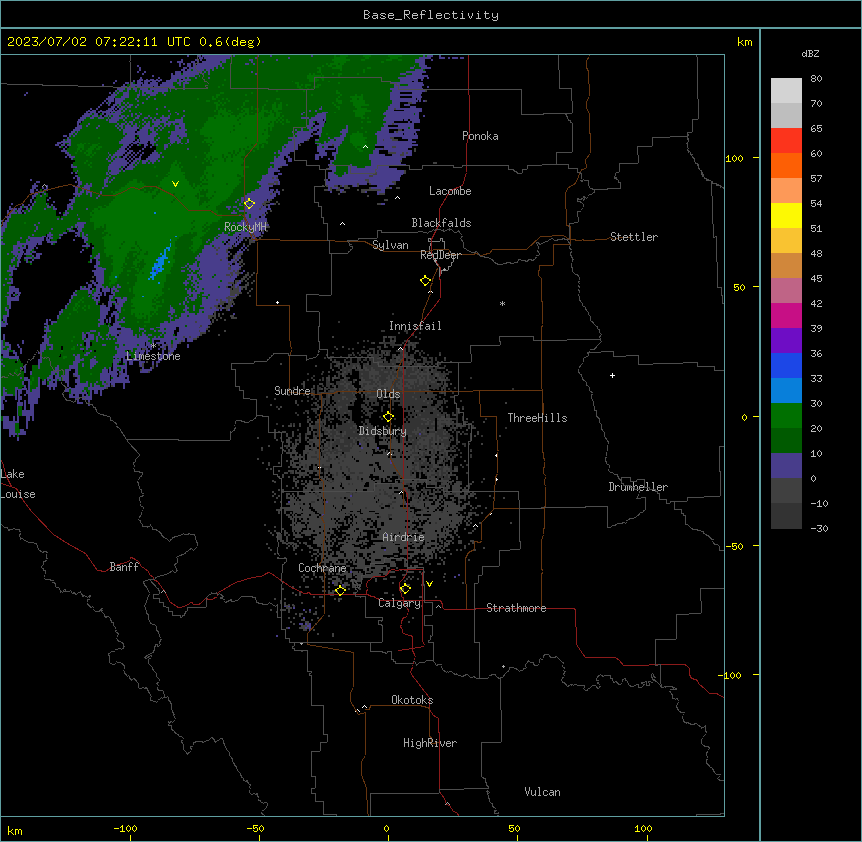Select the Limestone label
862x842 pixels.
point(153,356)
